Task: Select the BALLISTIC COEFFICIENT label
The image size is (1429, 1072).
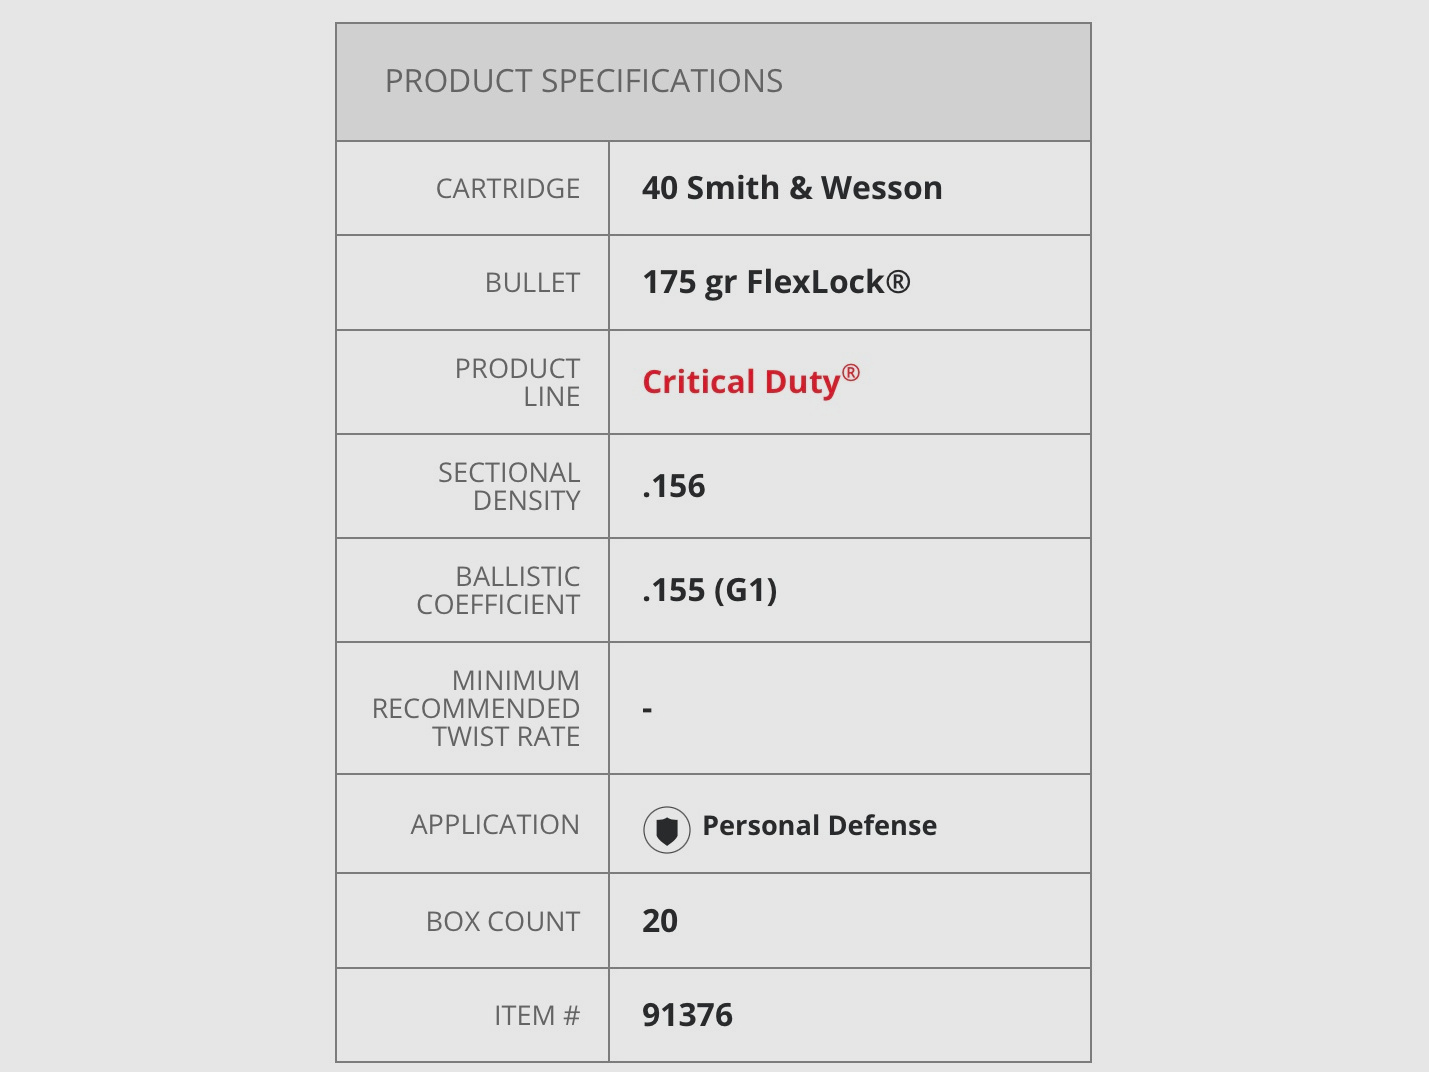Action: point(498,590)
